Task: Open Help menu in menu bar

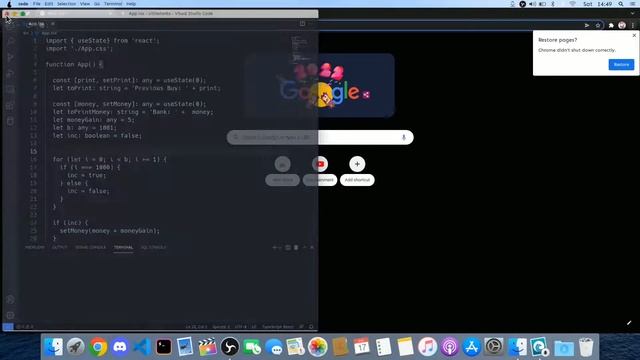Action: pos(131,4)
